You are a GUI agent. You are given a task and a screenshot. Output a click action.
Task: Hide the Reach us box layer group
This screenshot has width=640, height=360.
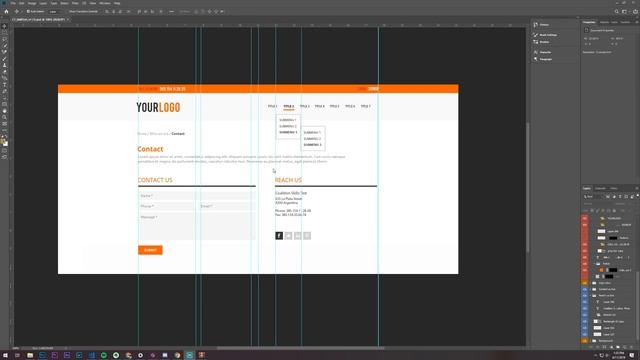[585, 296]
